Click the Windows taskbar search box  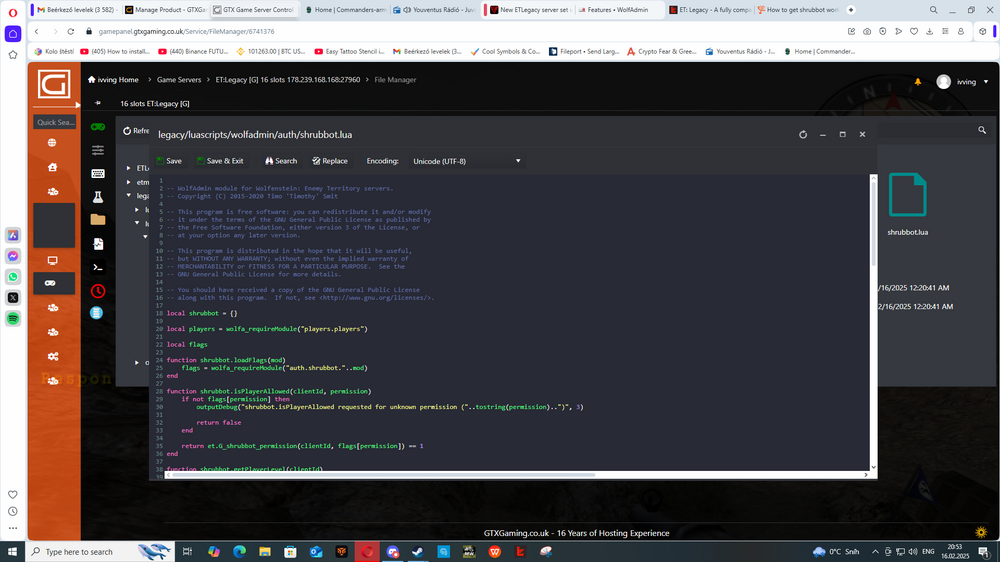[100, 551]
